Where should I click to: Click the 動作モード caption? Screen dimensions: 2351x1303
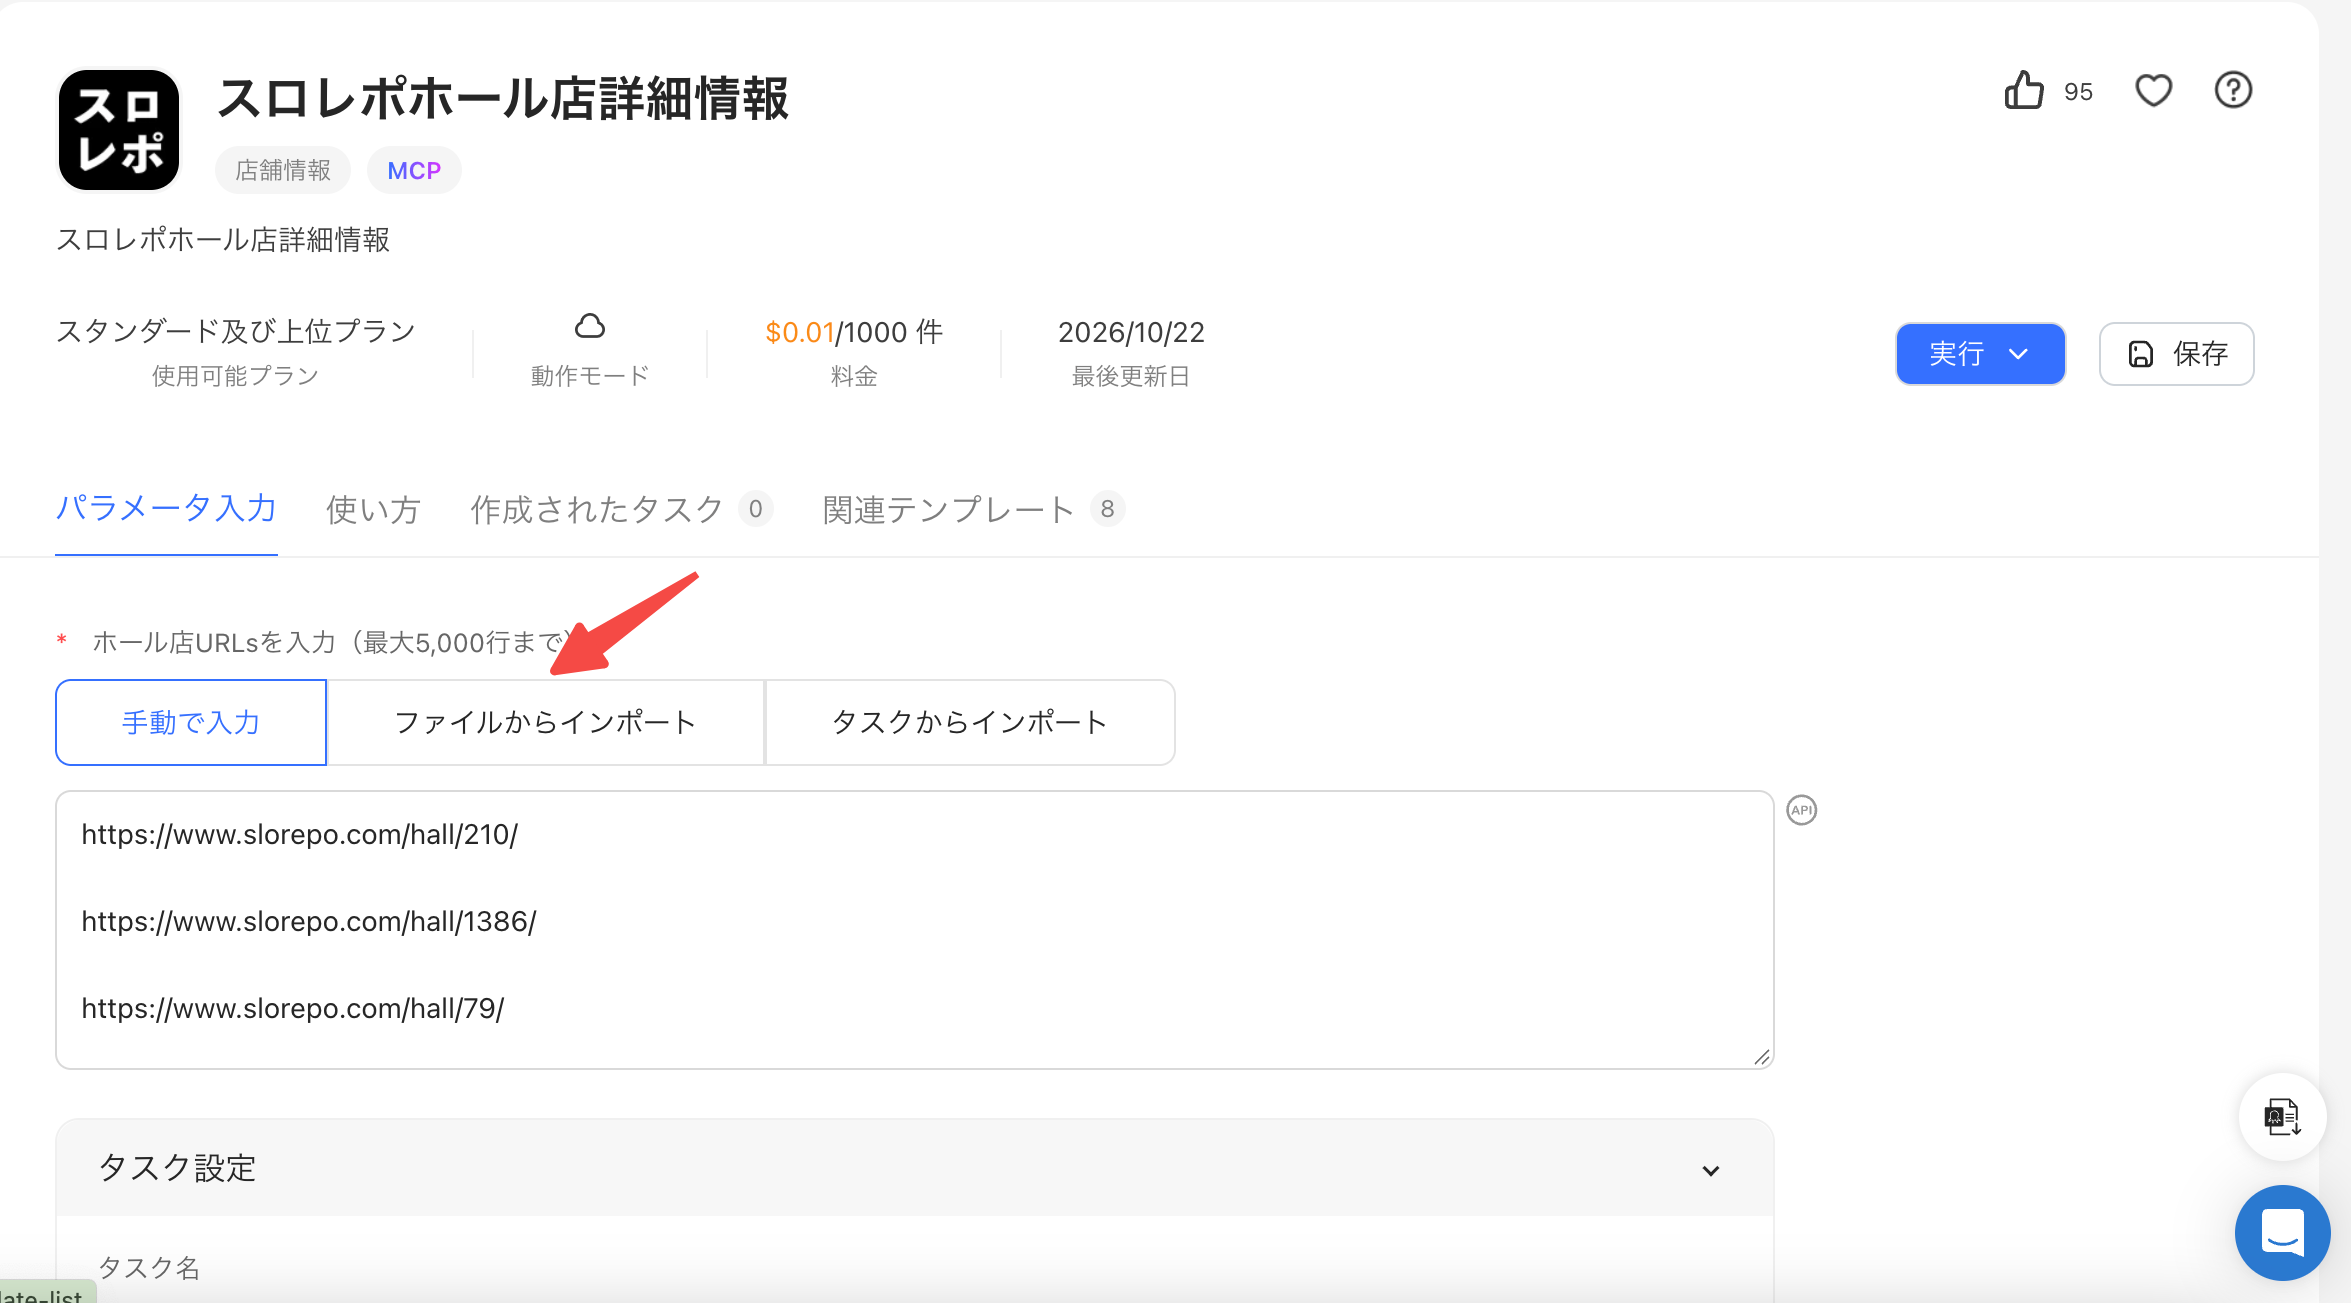[590, 376]
